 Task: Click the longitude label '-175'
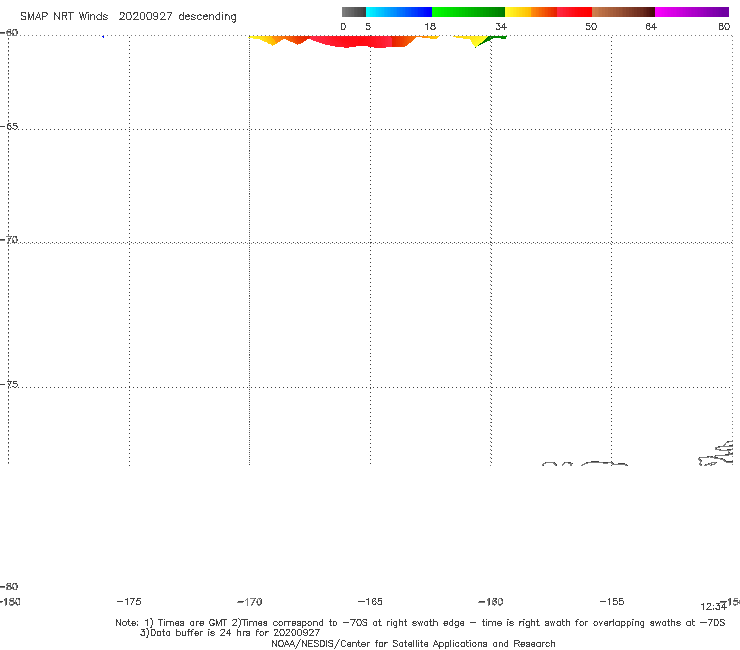[x=129, y=602]
